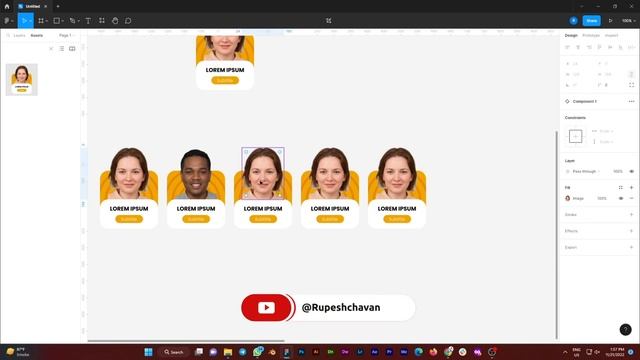640x360 pixels.
Task: Toggle constrain proportions lock
Action: coord(631,74)
